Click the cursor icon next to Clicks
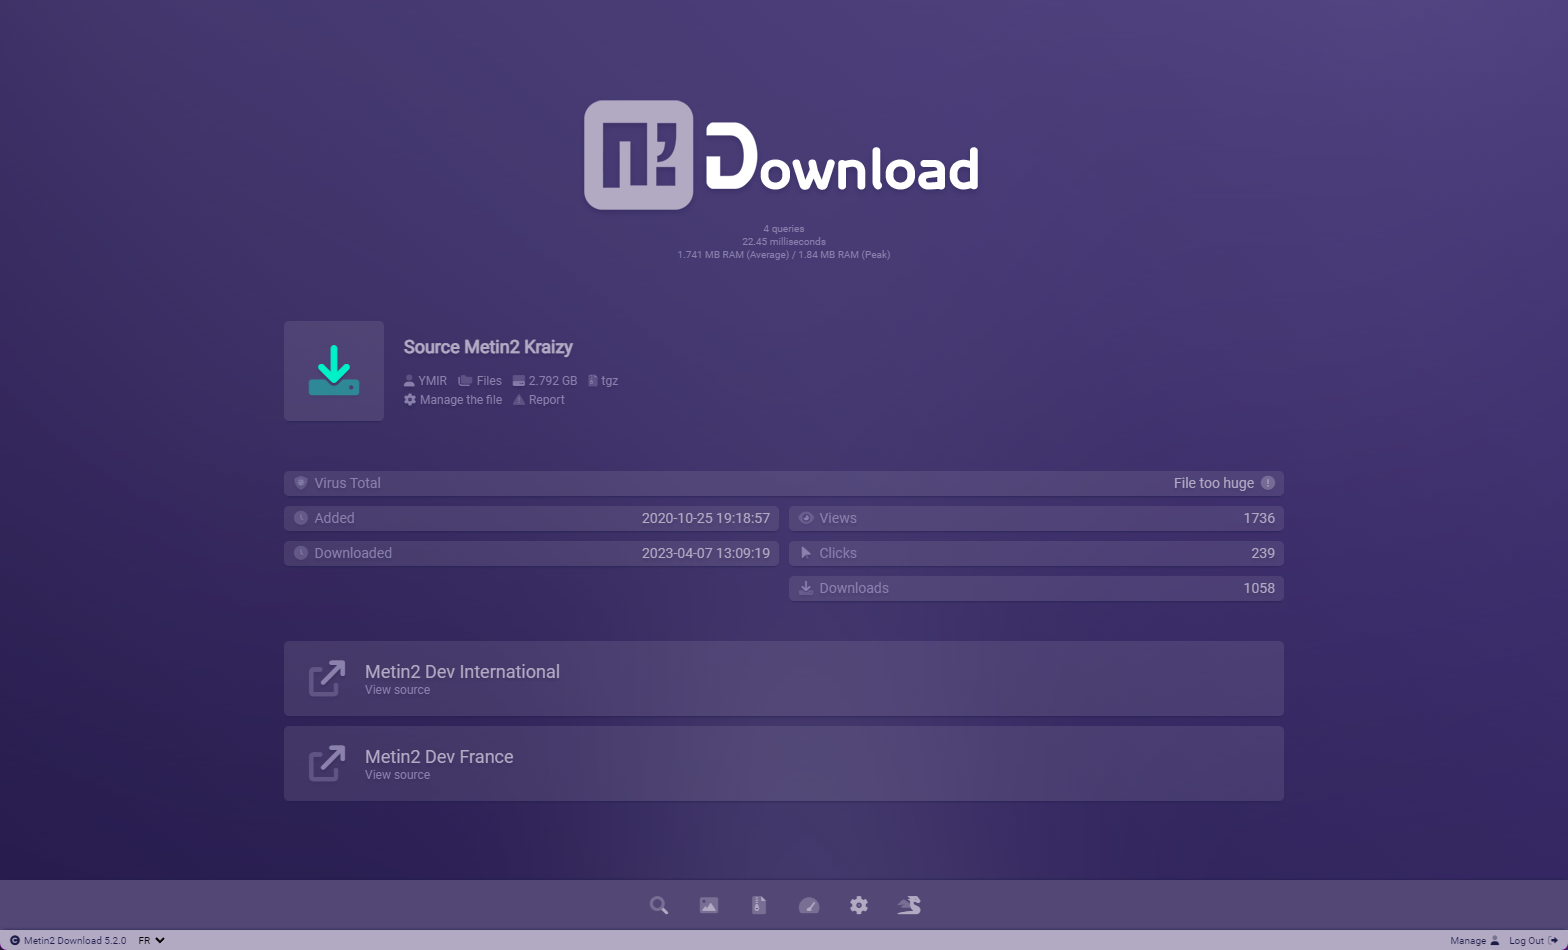Screen dimensions: 1568x950 pos(806,553)
